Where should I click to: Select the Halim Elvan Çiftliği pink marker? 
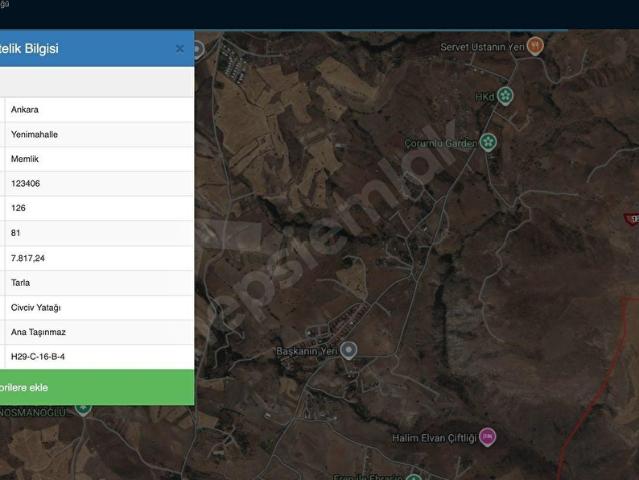[x=487, y=437]
